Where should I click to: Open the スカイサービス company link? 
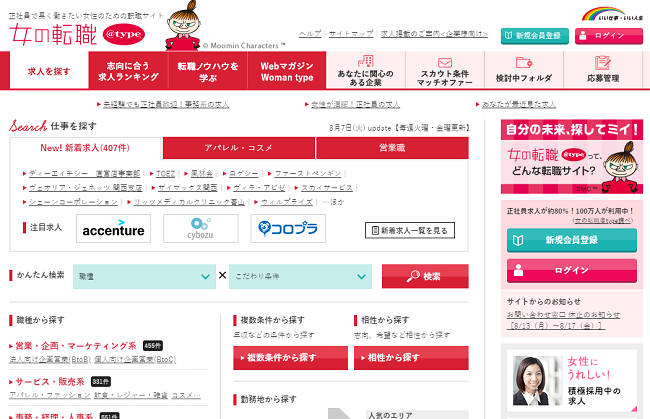tap(327, 188)
